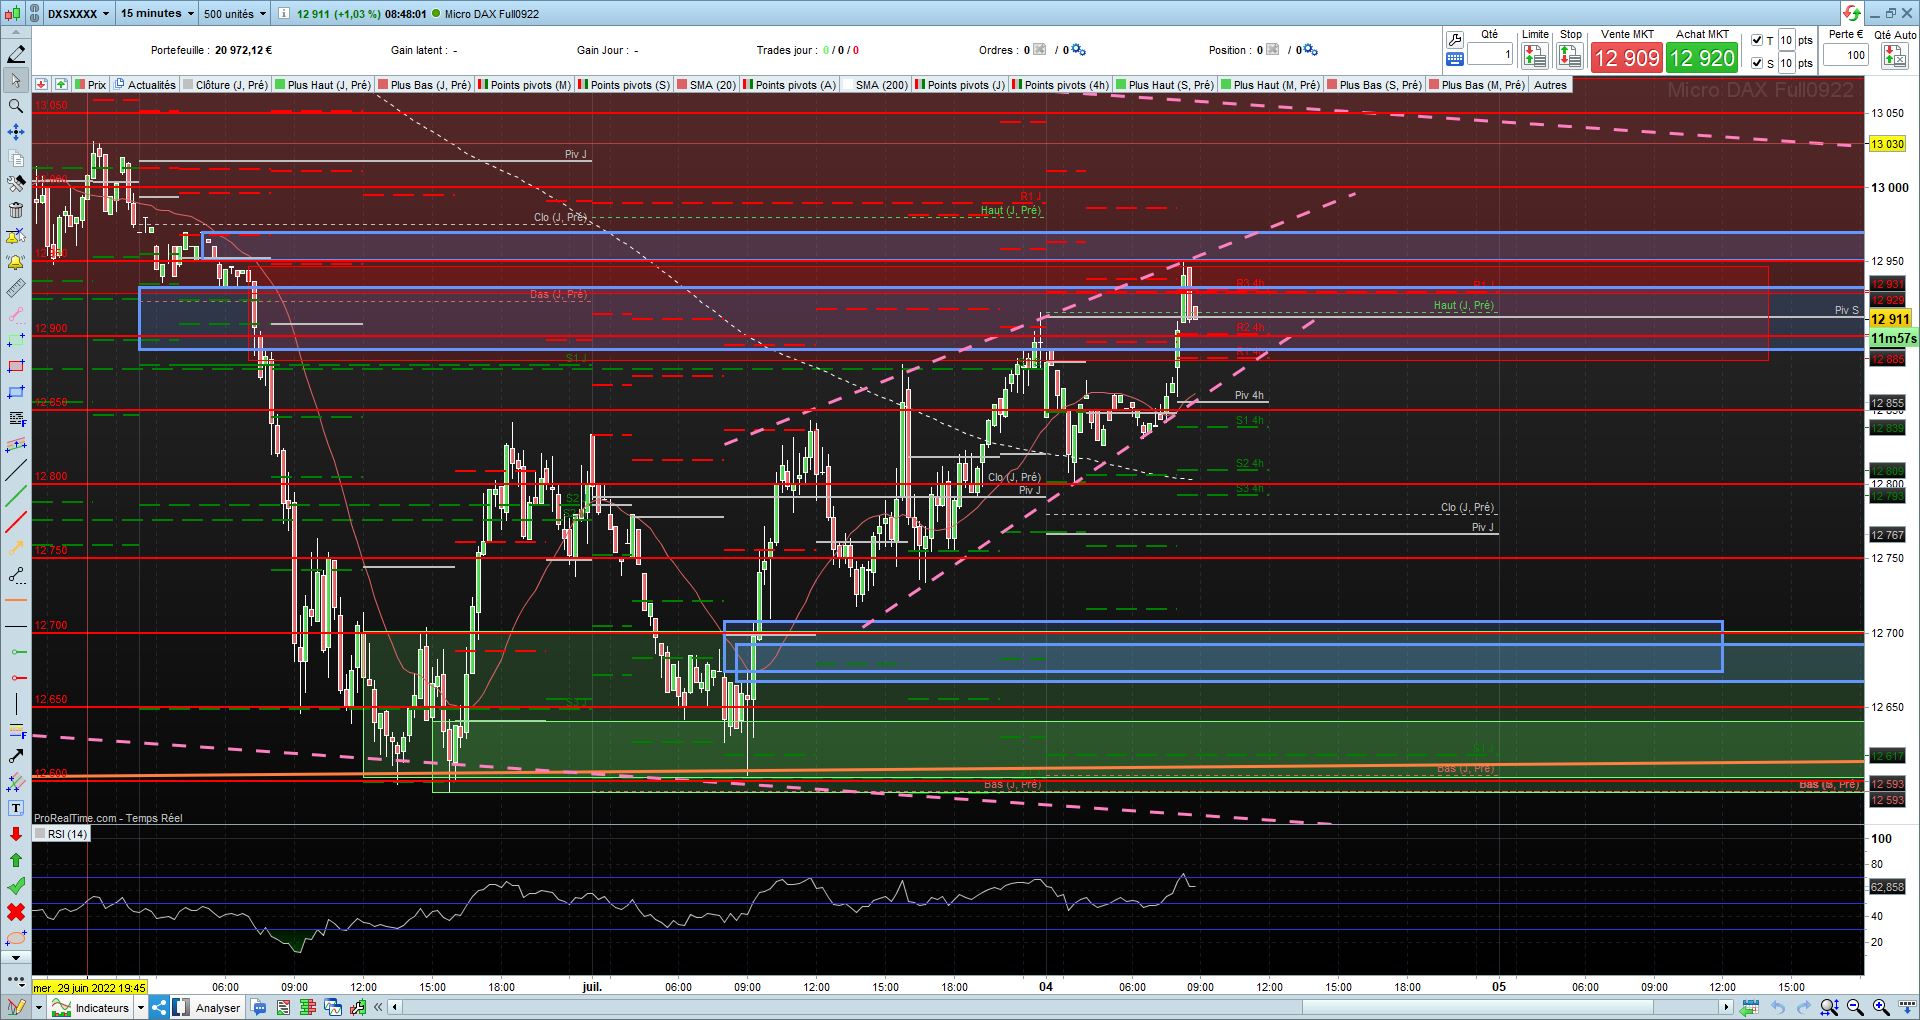Open the order settings wrench icon
The height and width of the screenshot is (1020, 1920).
[1455, 40]
